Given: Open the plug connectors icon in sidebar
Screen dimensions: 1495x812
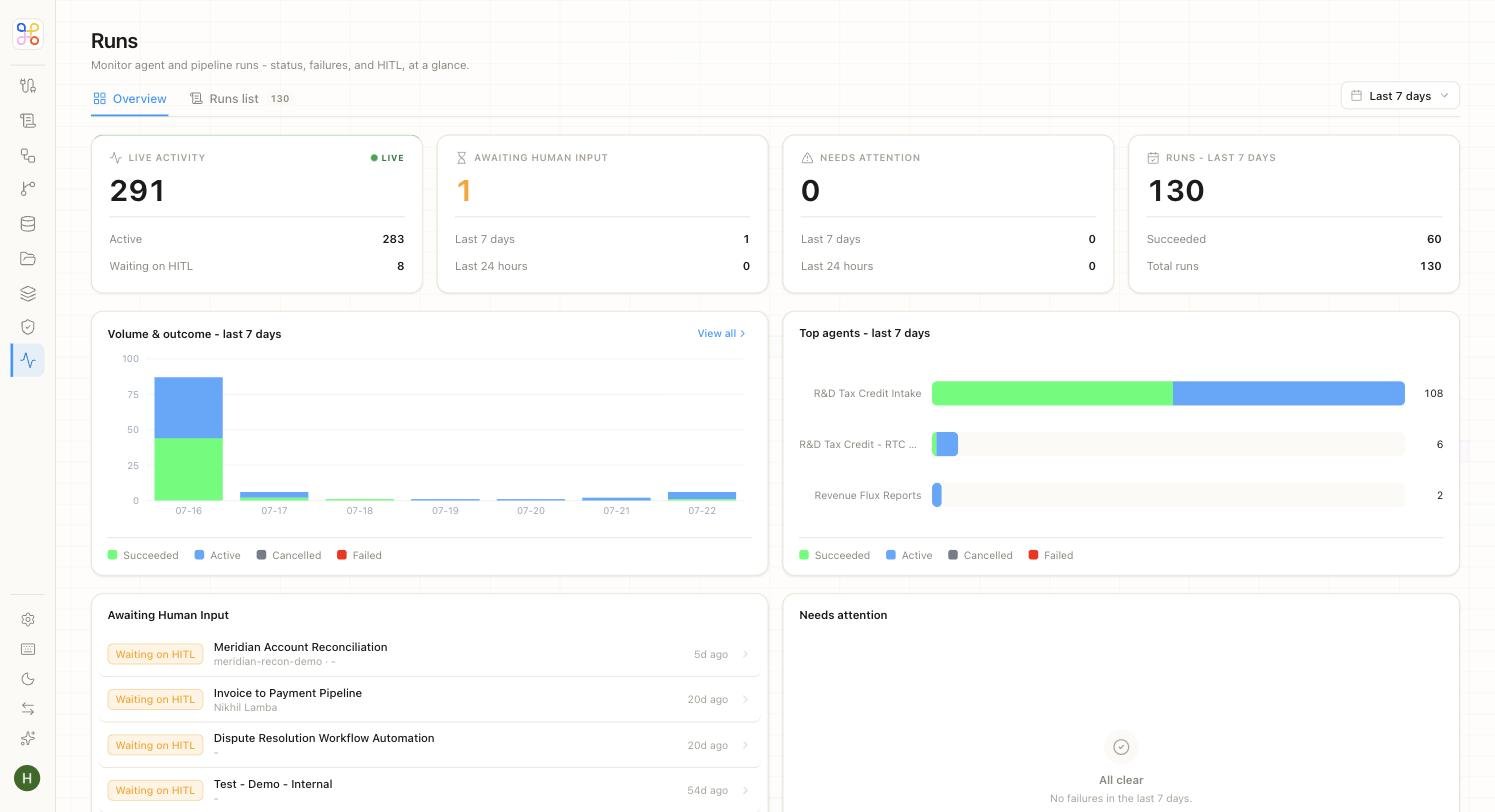Looking at the screenshot, I should 28,86.
